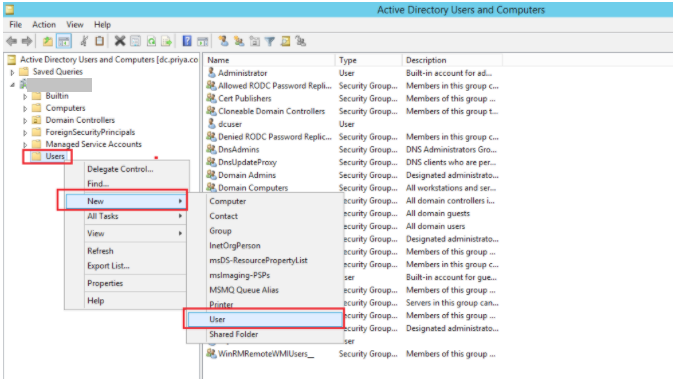Select the Users container in tree

[x=55, y=156]
